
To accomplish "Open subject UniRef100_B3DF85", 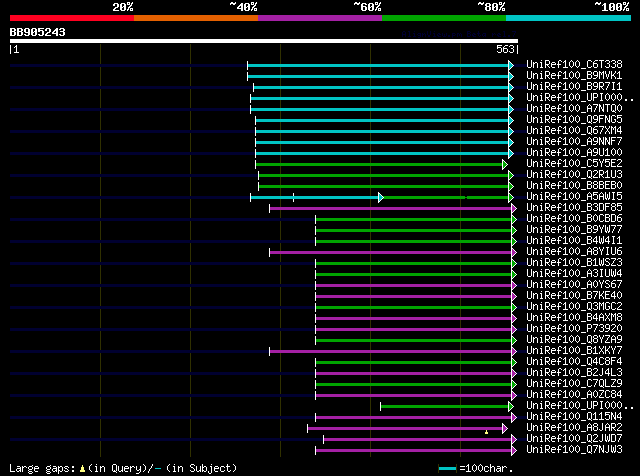I will click(x=574, y=207).
